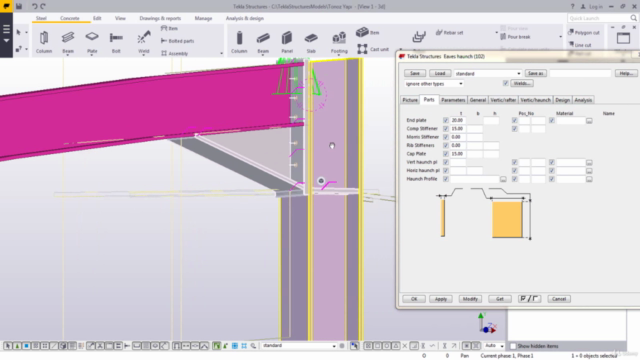Click the Save disk icon in title bar
The height and width of the screenshot is (360, 640).
pyautogui.click(x=19, y=6)
